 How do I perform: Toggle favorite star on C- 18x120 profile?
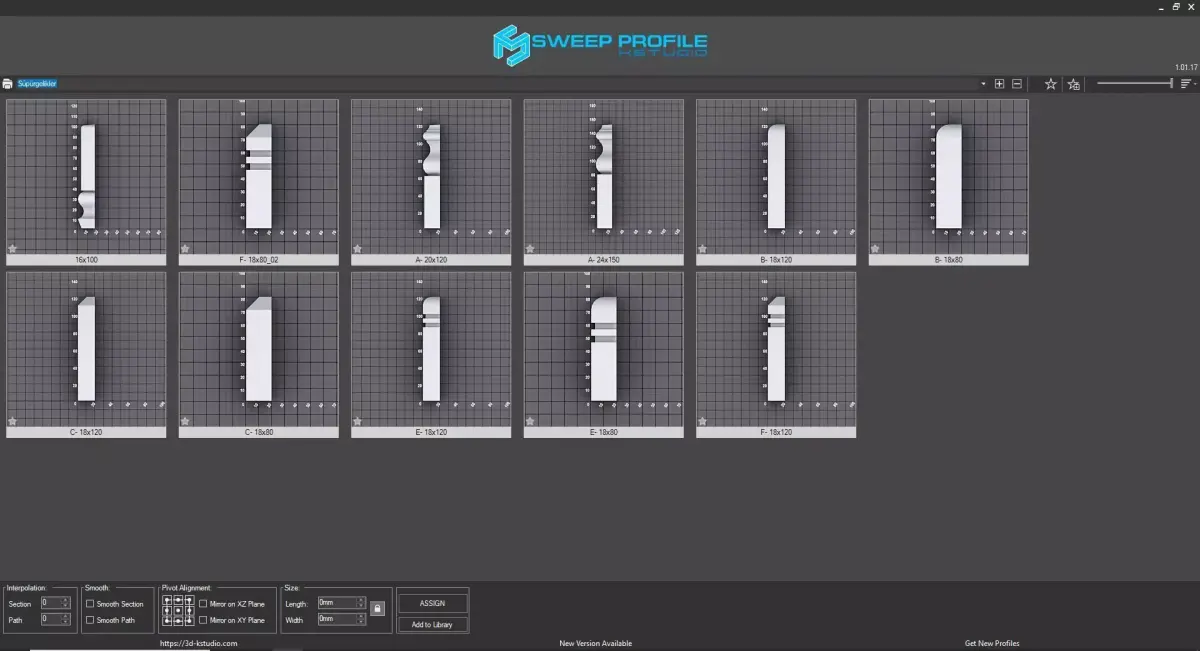[13, 421]
